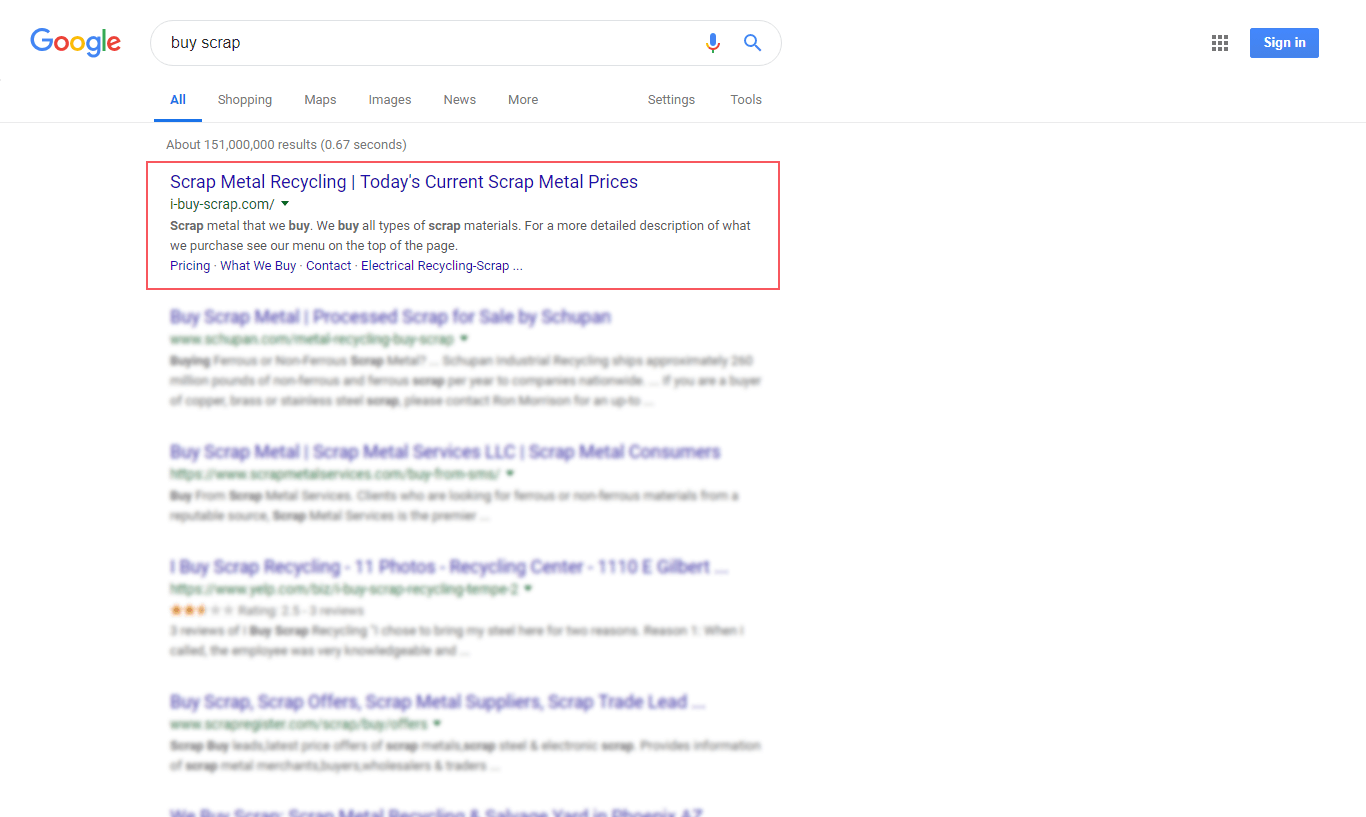Select the All results tab
Image resolution: width=1366 pixels, height=817 pixels.
[x=178, y=100]
